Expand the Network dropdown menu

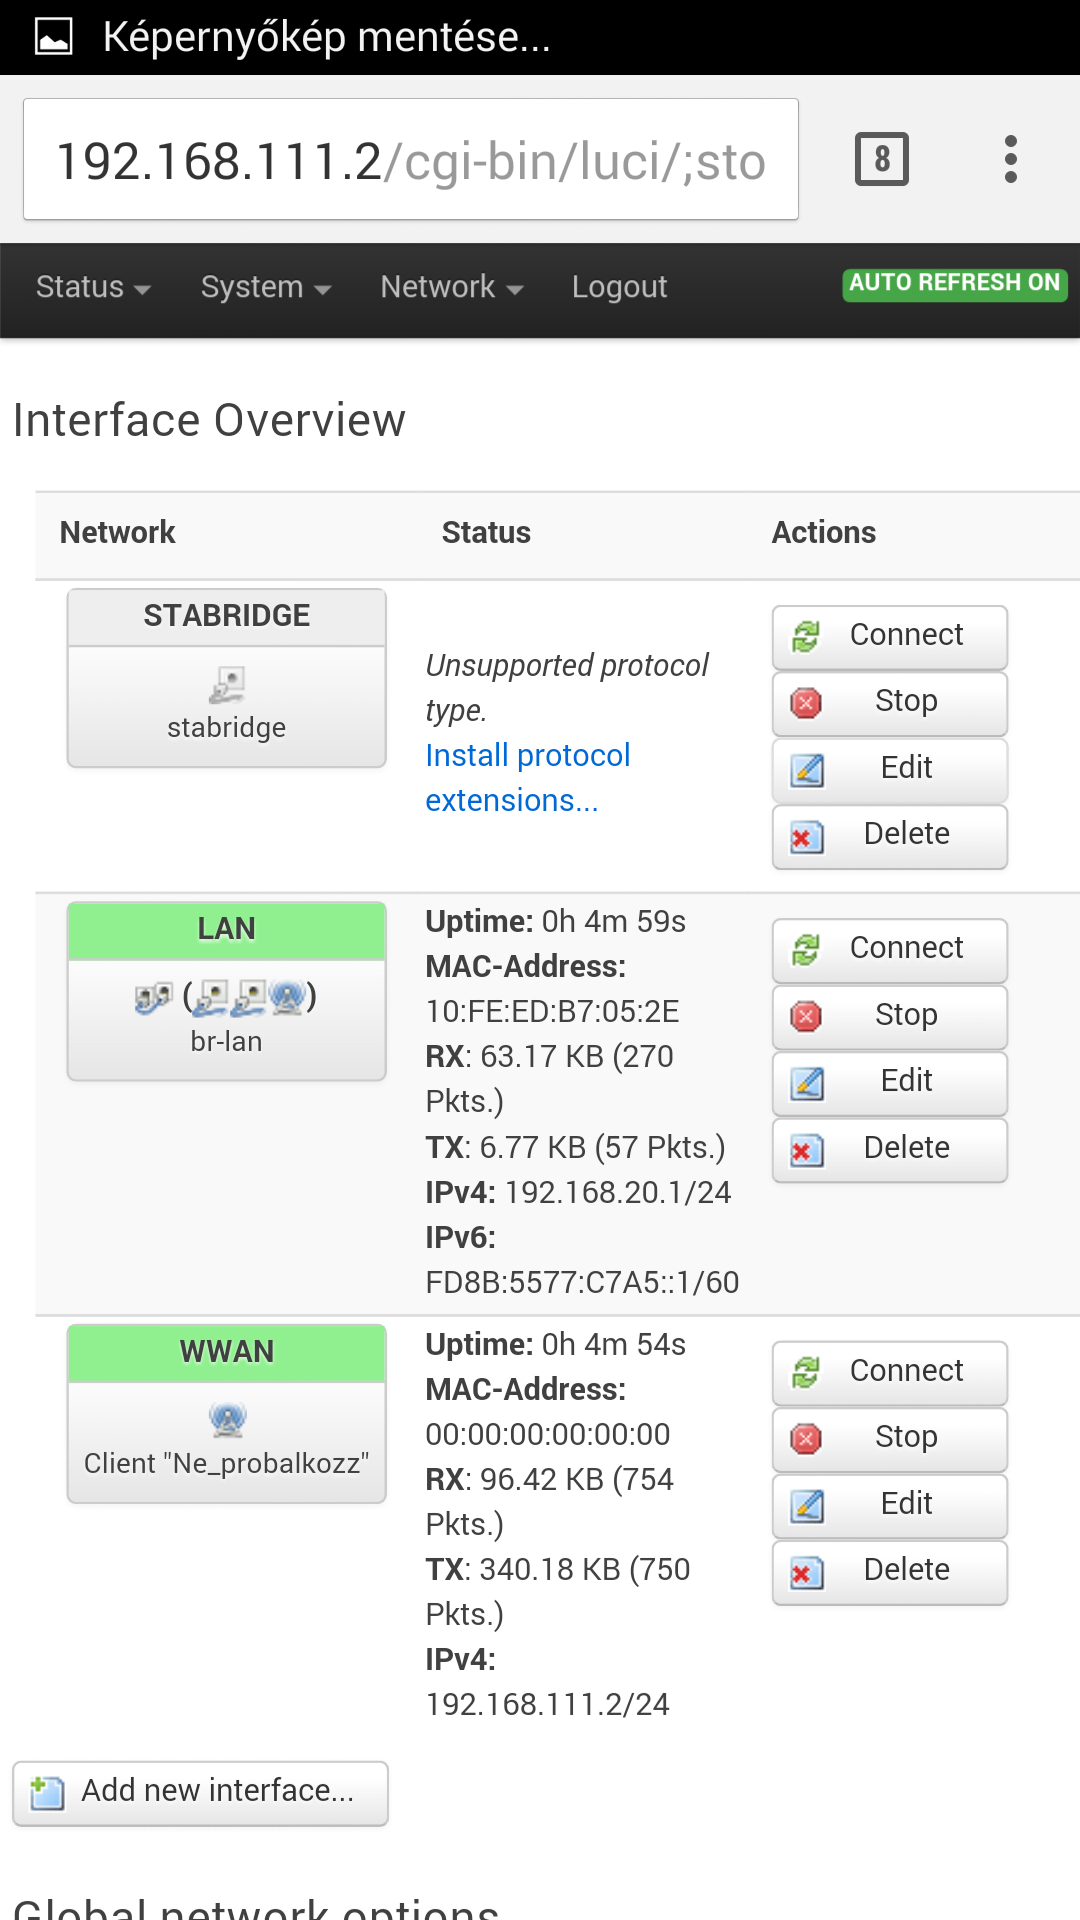[x=451, y=288]
